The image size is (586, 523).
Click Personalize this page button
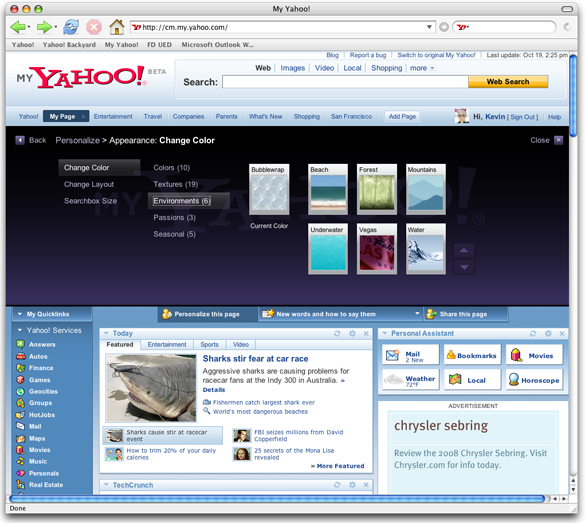pyautogui.click(x=207, y=314)
